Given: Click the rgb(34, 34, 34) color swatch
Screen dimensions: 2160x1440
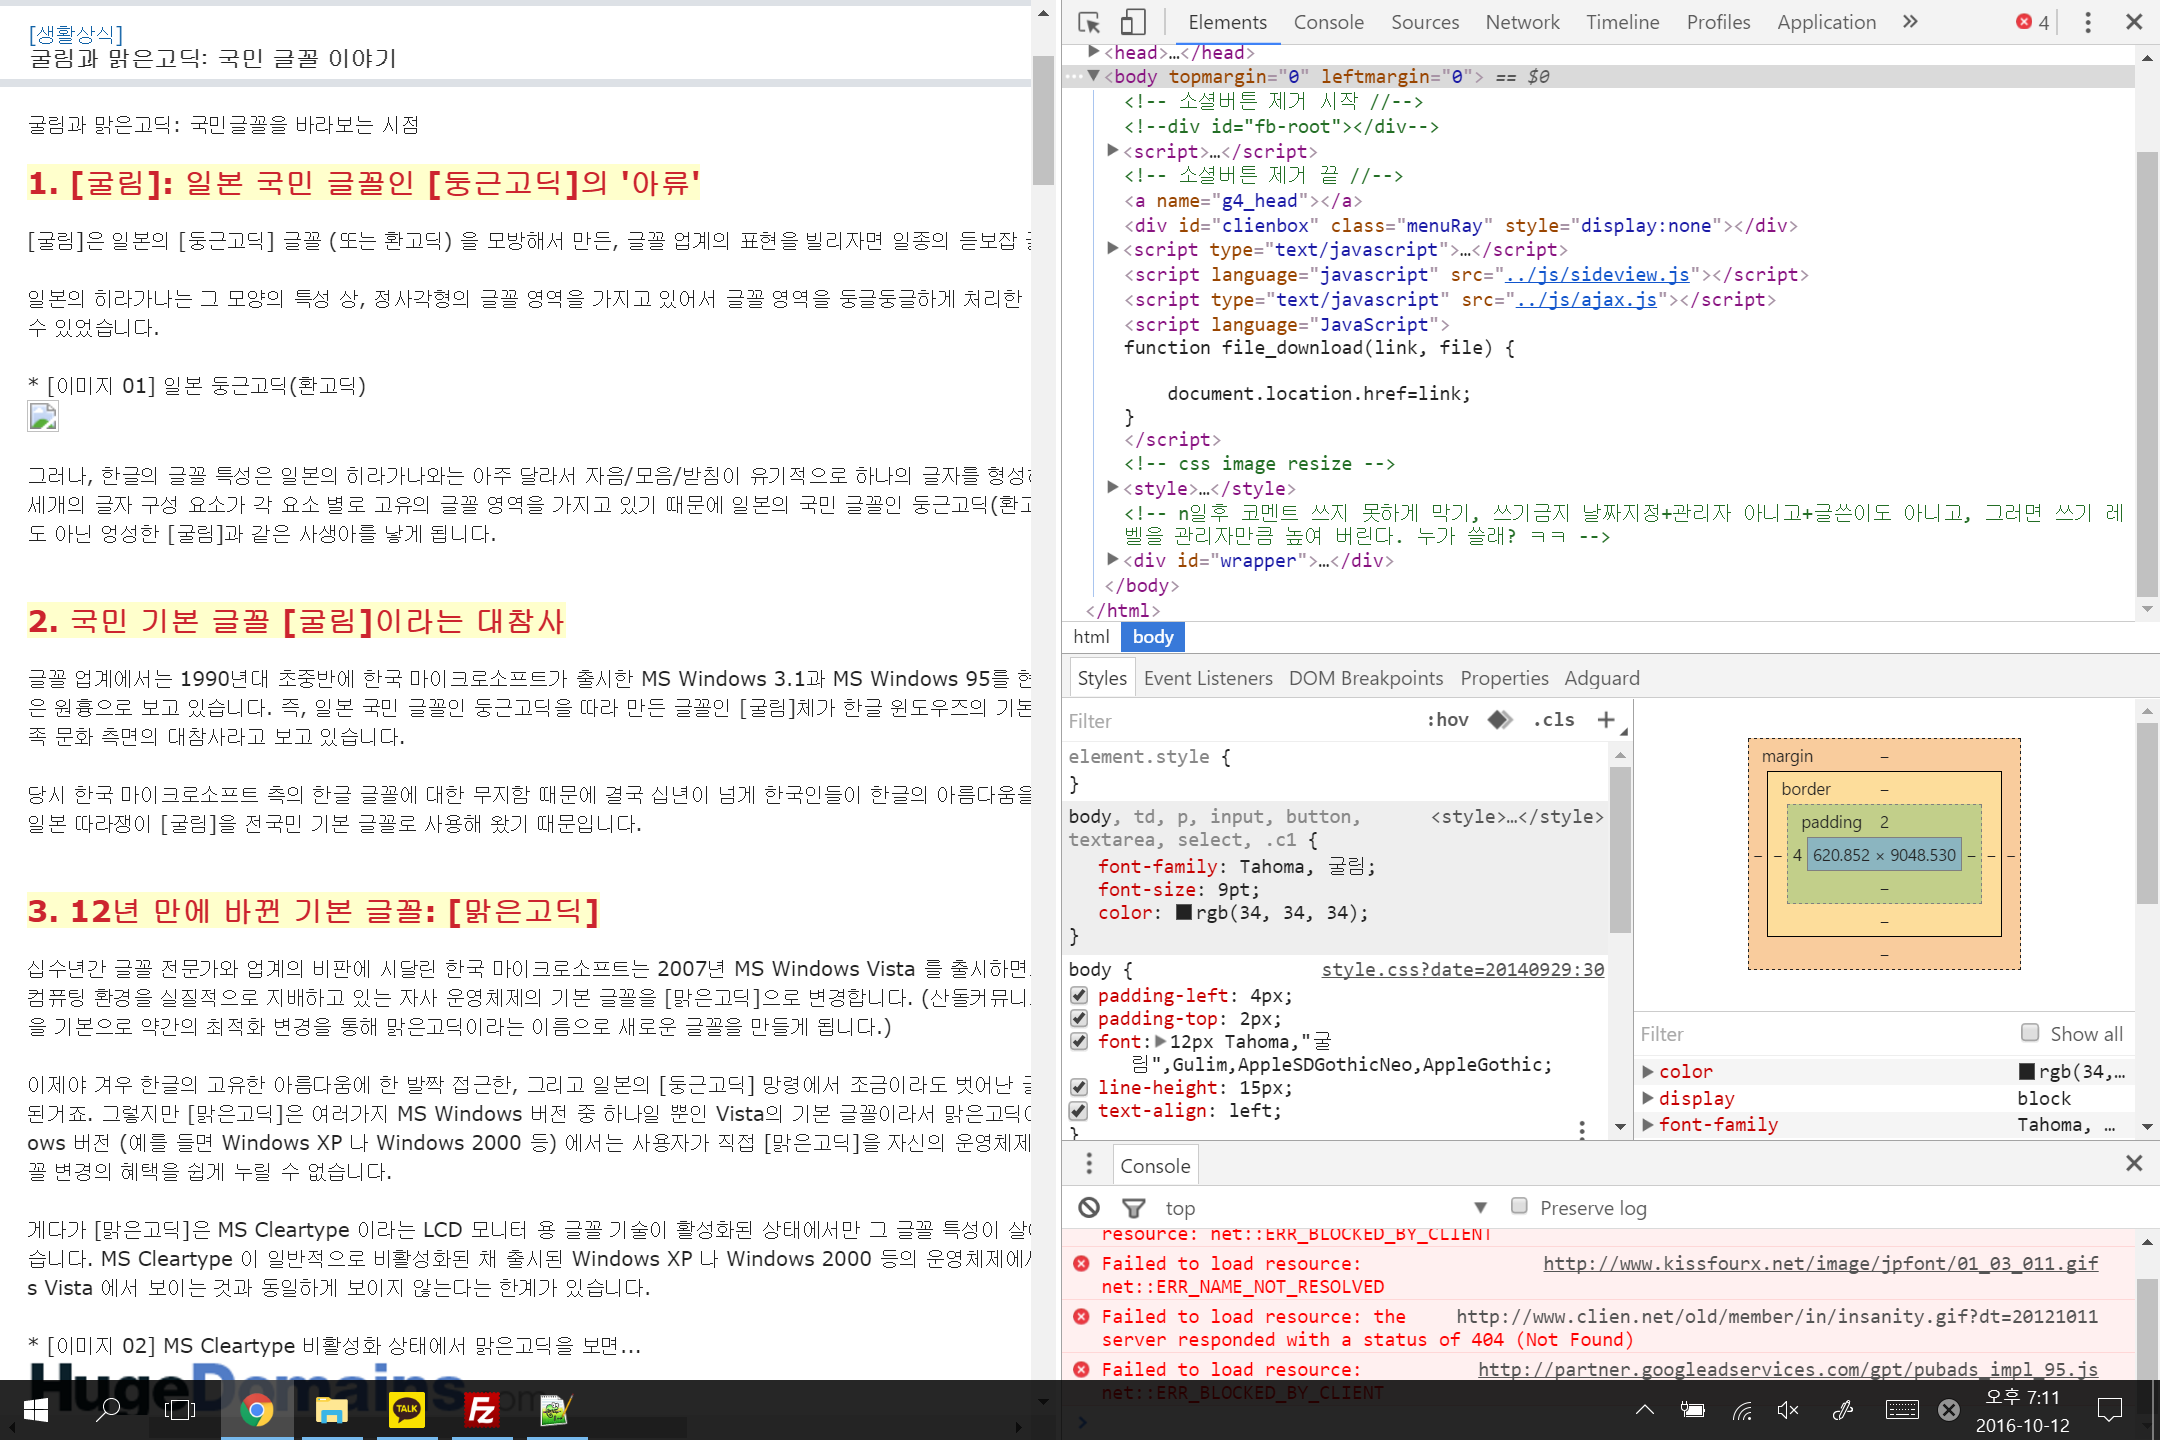Looking at the screenshot, I should (x=1184, y=913).
